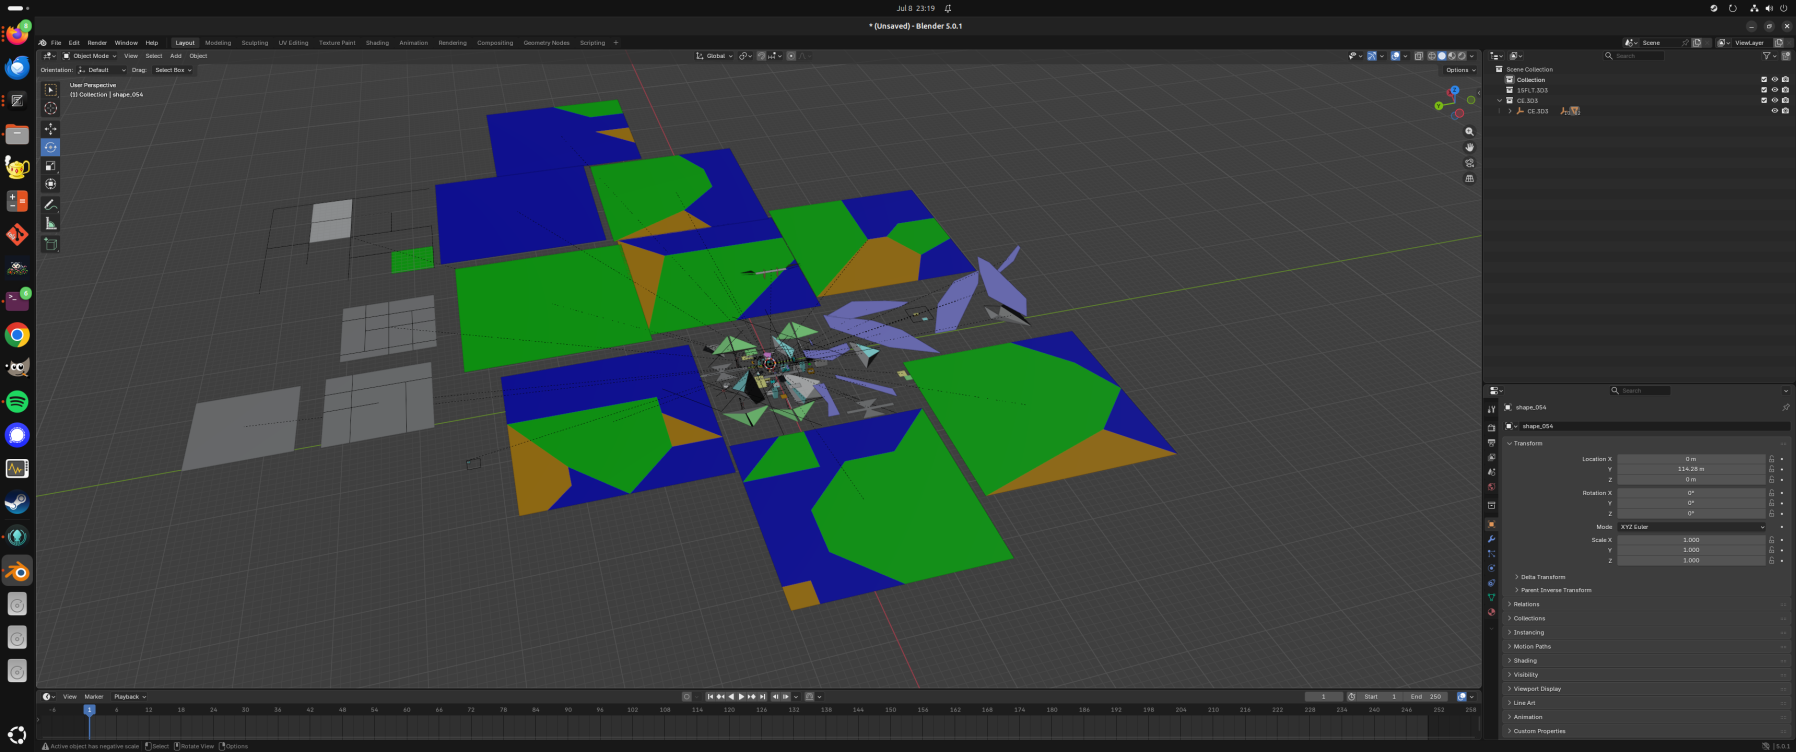Toggle camera view icon in viewport
1796x752 pixels.
tap(1469, 163)
